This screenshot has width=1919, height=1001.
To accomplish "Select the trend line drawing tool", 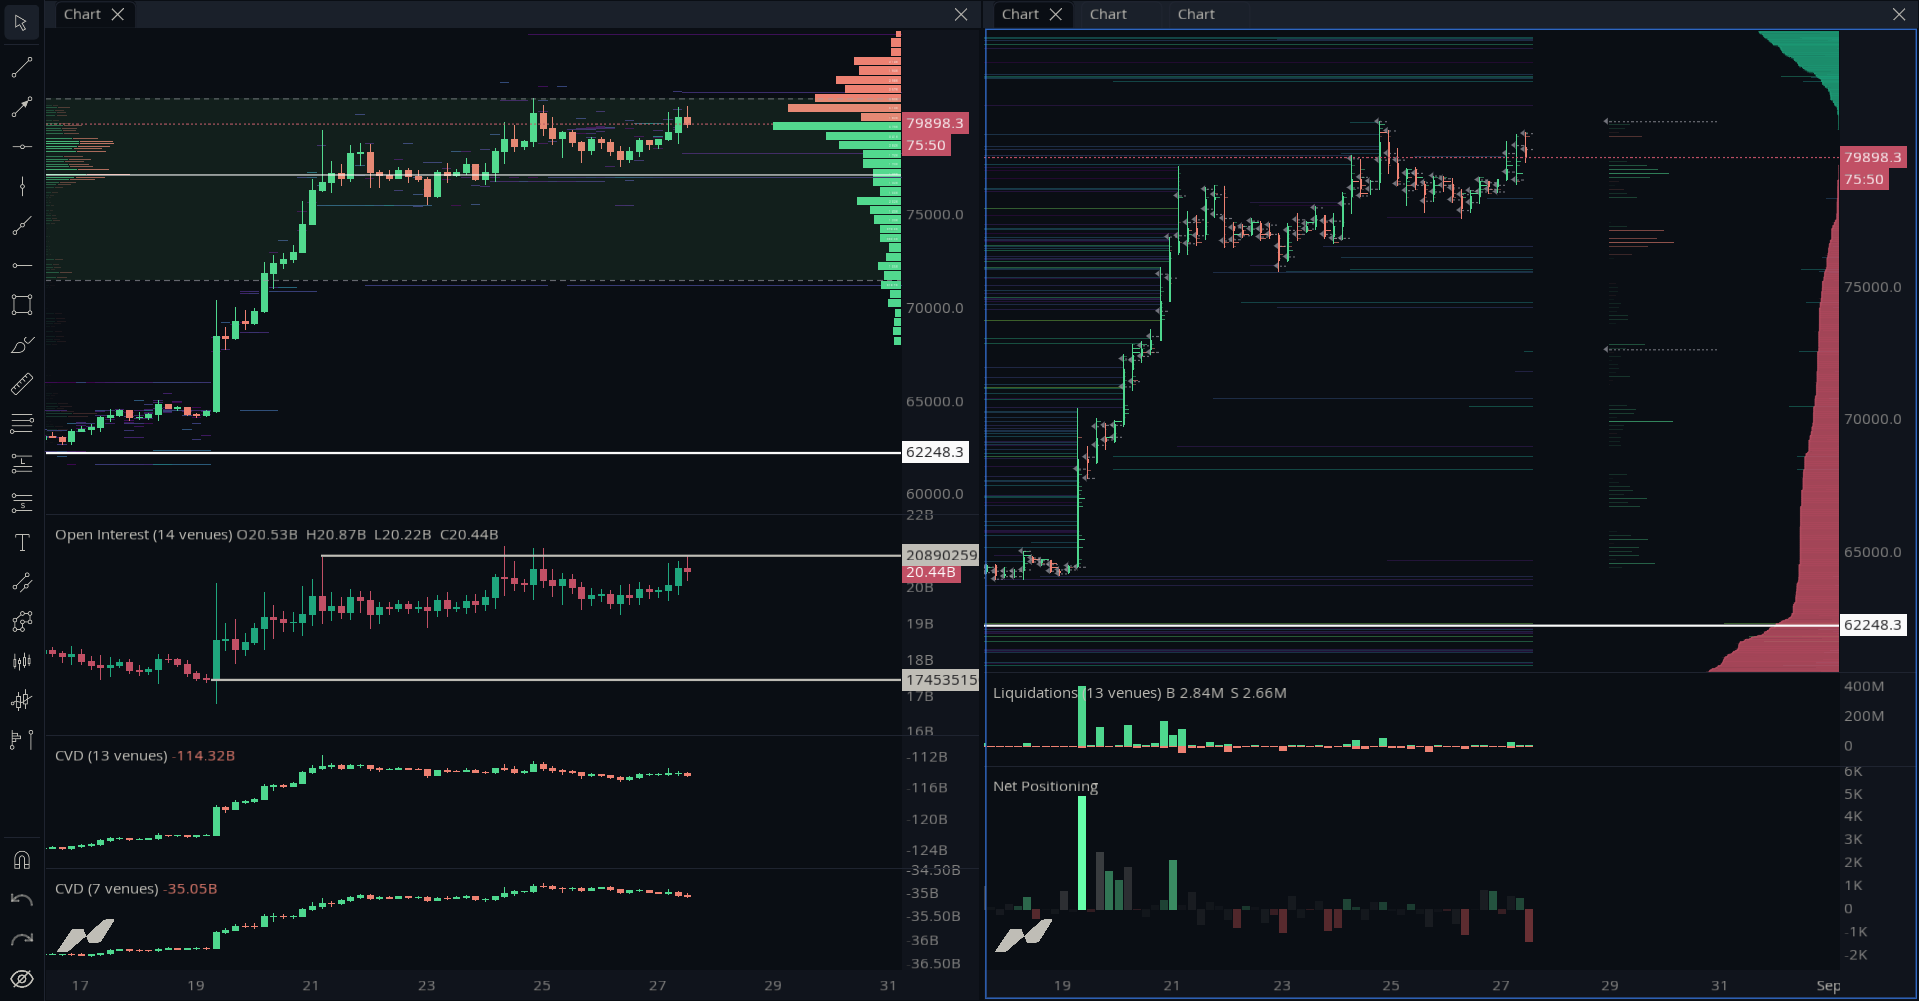I will tap(21, 68).
